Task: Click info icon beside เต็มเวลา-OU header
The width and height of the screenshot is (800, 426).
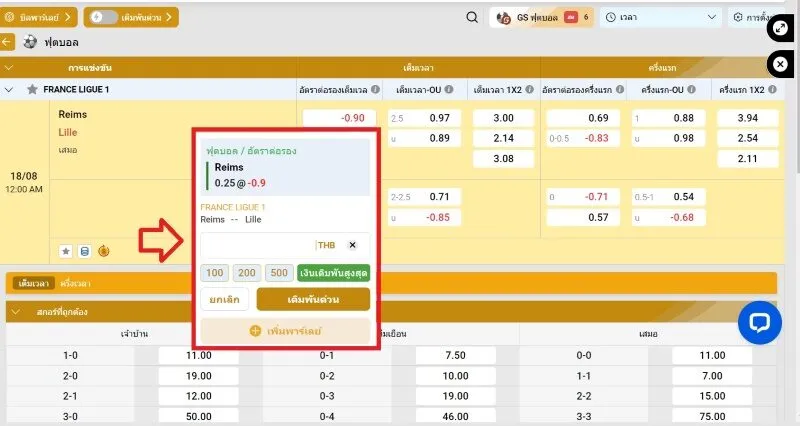Action: [x=449, y=89]
